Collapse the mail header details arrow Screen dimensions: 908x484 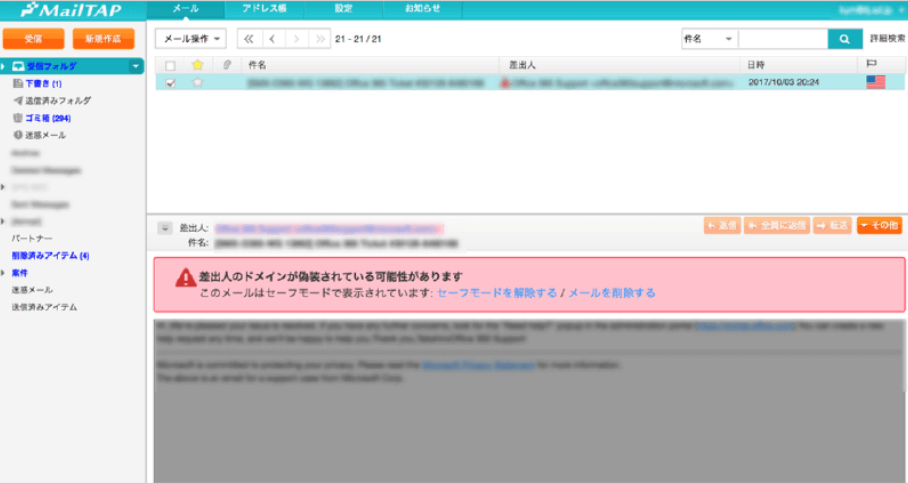pos(165,228)
